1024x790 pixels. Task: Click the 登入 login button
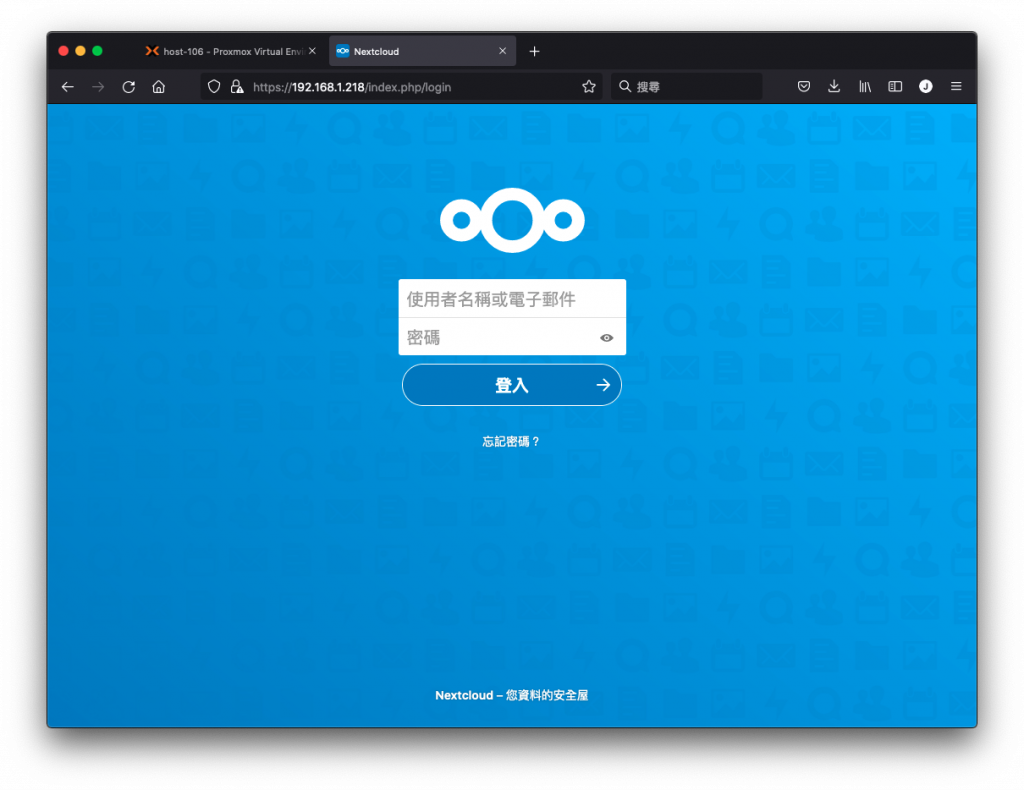click(x=512, y=385)
